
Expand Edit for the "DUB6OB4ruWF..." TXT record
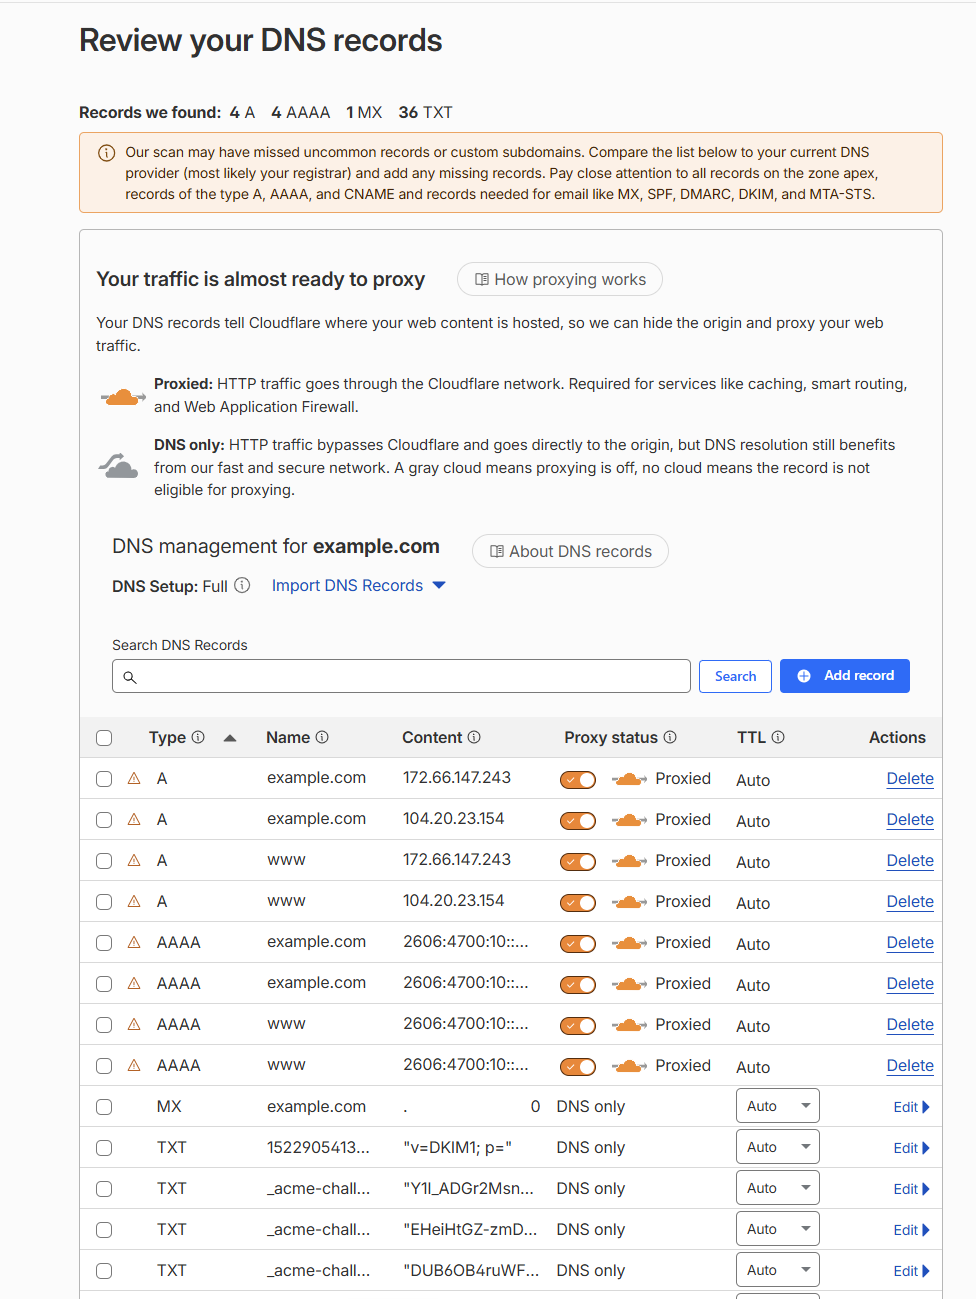click(912, 1271)
